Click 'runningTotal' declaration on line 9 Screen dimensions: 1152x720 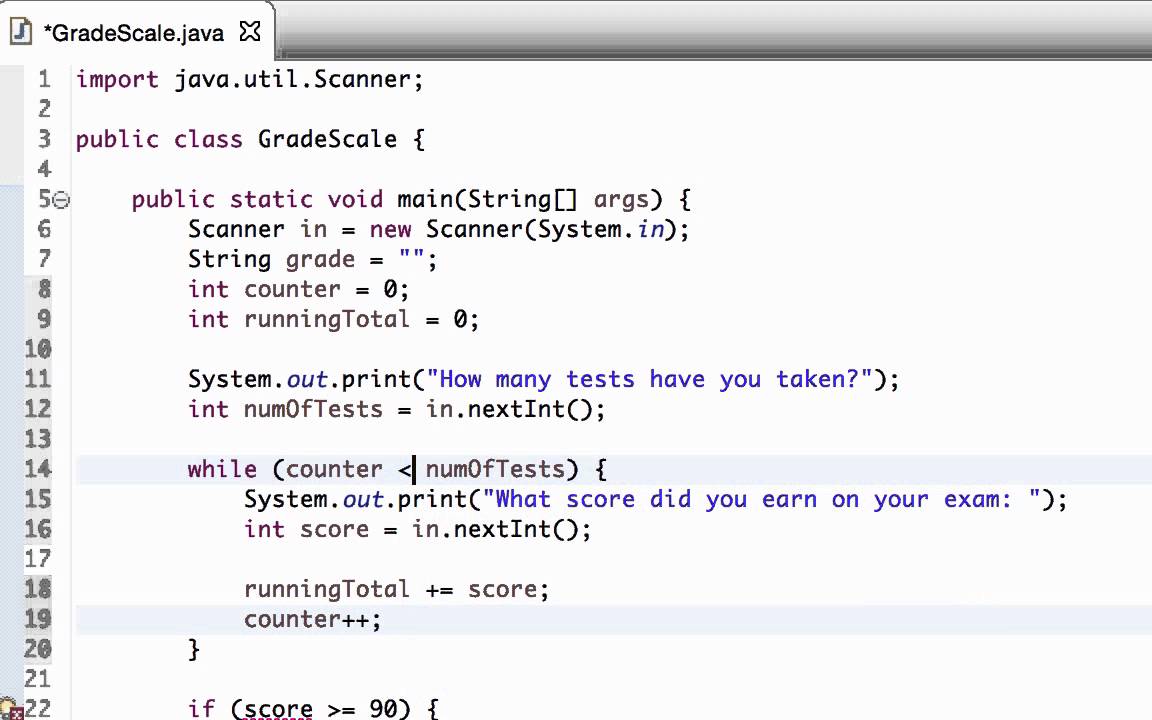tap(327, 320)
